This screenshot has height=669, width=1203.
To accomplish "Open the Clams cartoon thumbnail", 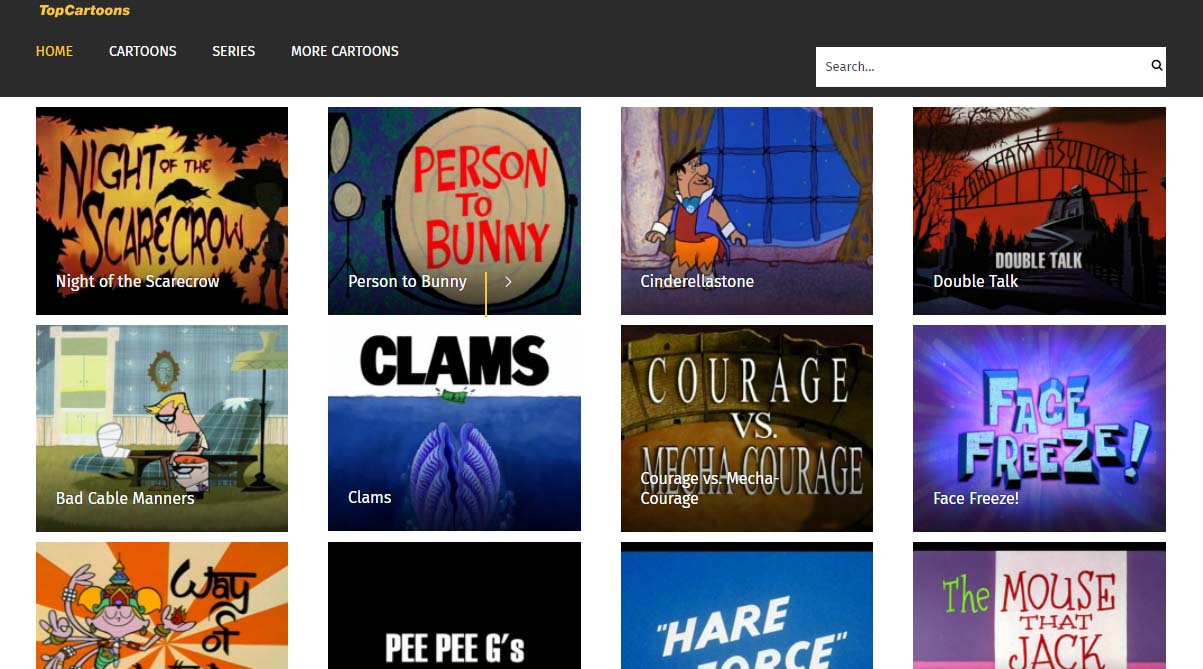I will point(454,428).
